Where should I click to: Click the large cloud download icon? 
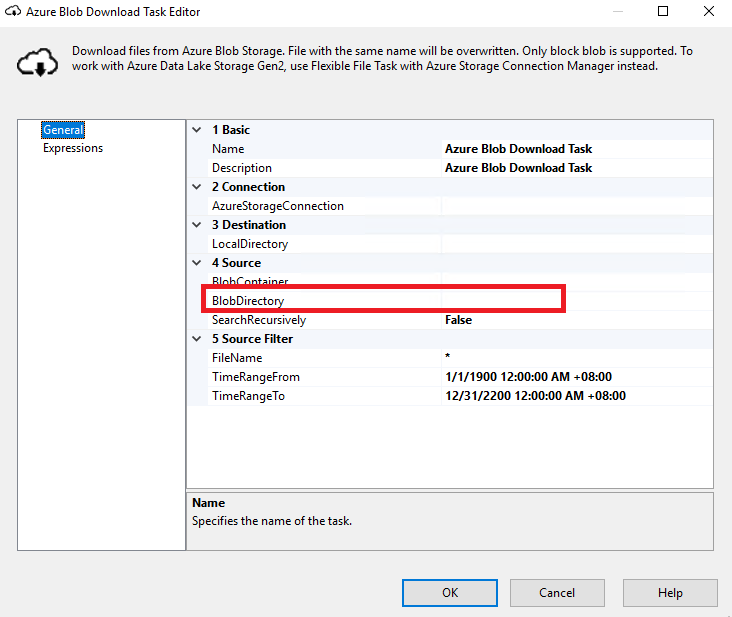click(38, 62)
